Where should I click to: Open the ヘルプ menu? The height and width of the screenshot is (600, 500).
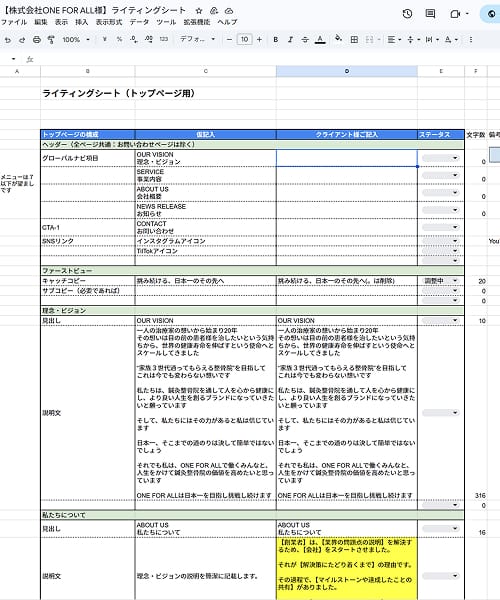point(227,22)
